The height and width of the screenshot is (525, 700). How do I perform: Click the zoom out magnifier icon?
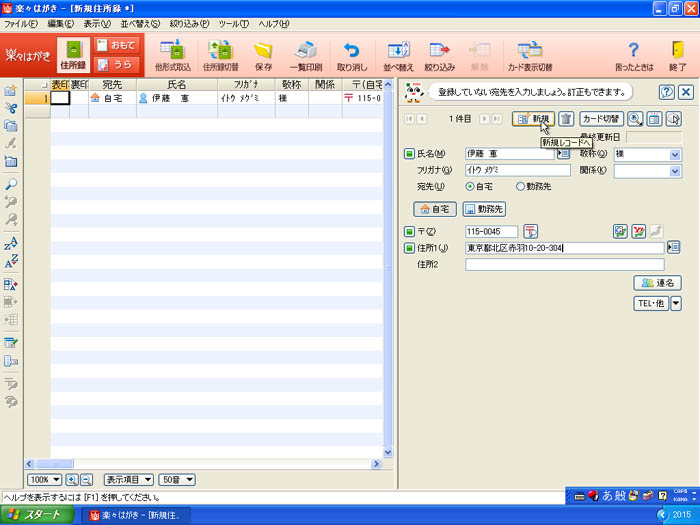pyautogui.click(x=86, y=480)
